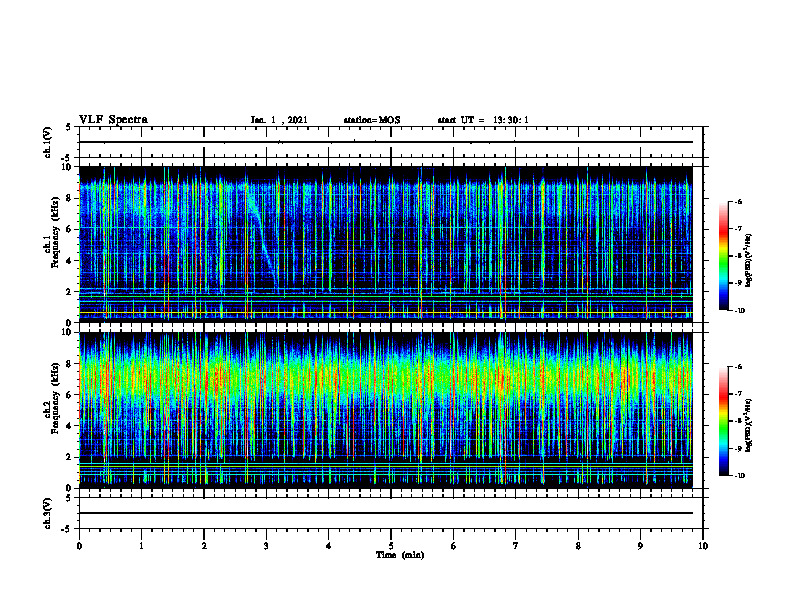Click the time axis tick label "6"
The width and height of the screenshot is (792, 612).
(x=454, y=546)
